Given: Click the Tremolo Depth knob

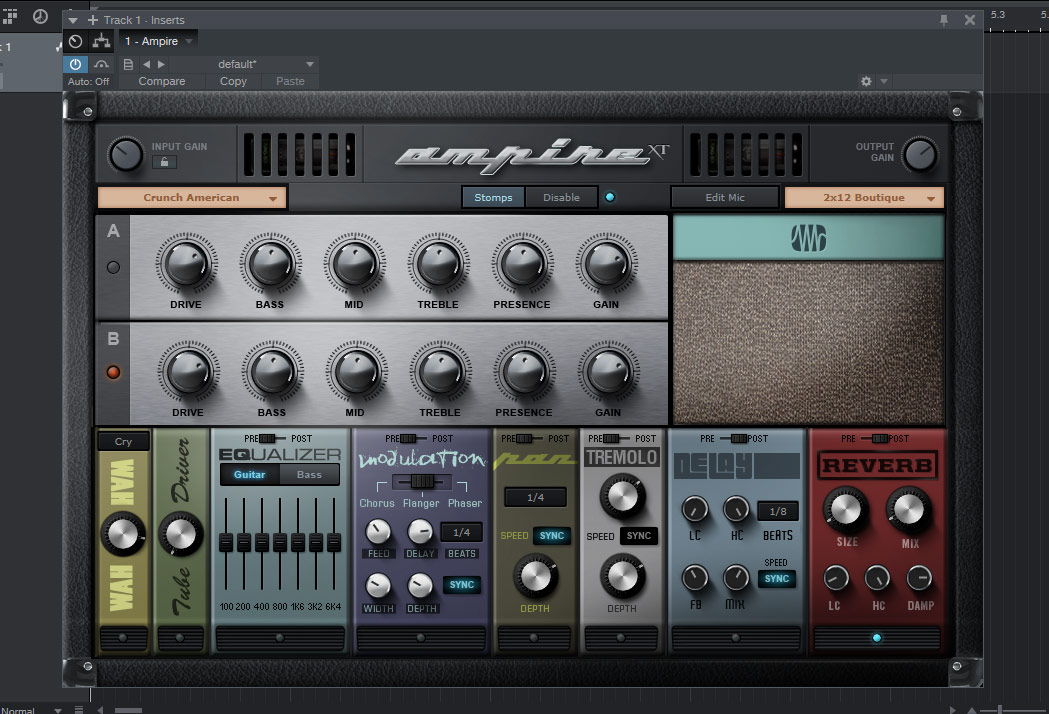Looking at the screenshot, I should point(622,576).
